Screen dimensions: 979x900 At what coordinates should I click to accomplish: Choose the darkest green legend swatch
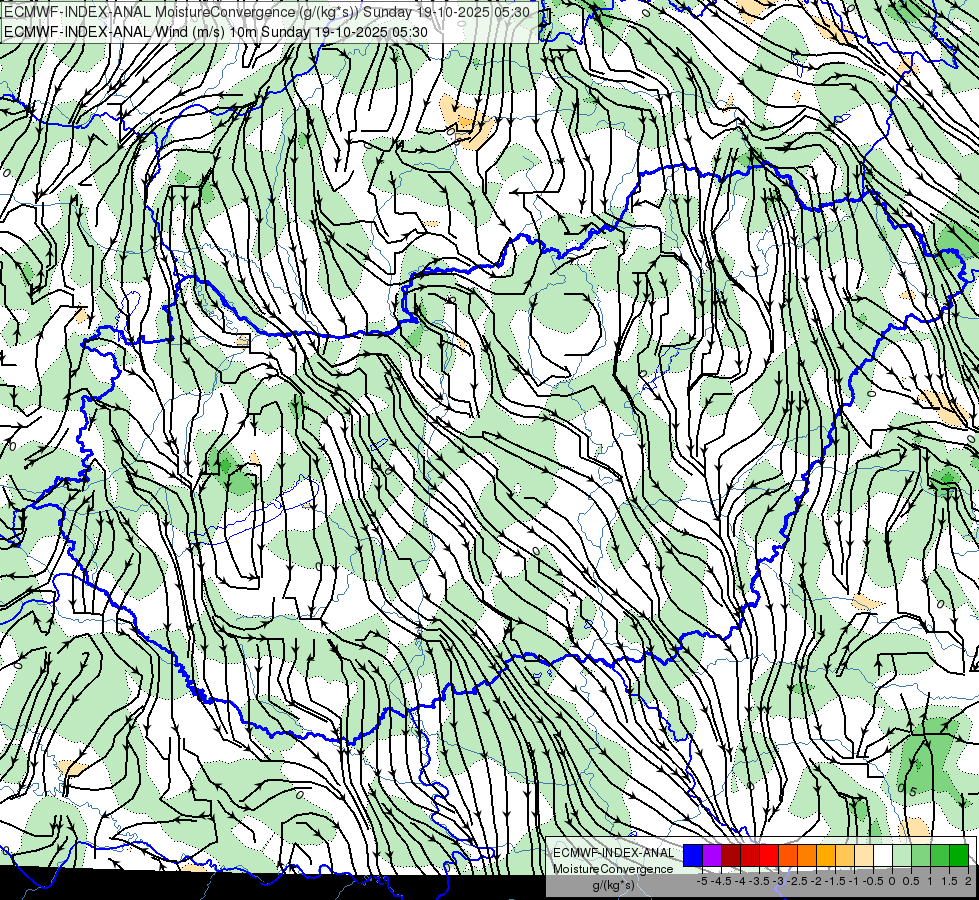pos(960,855)
